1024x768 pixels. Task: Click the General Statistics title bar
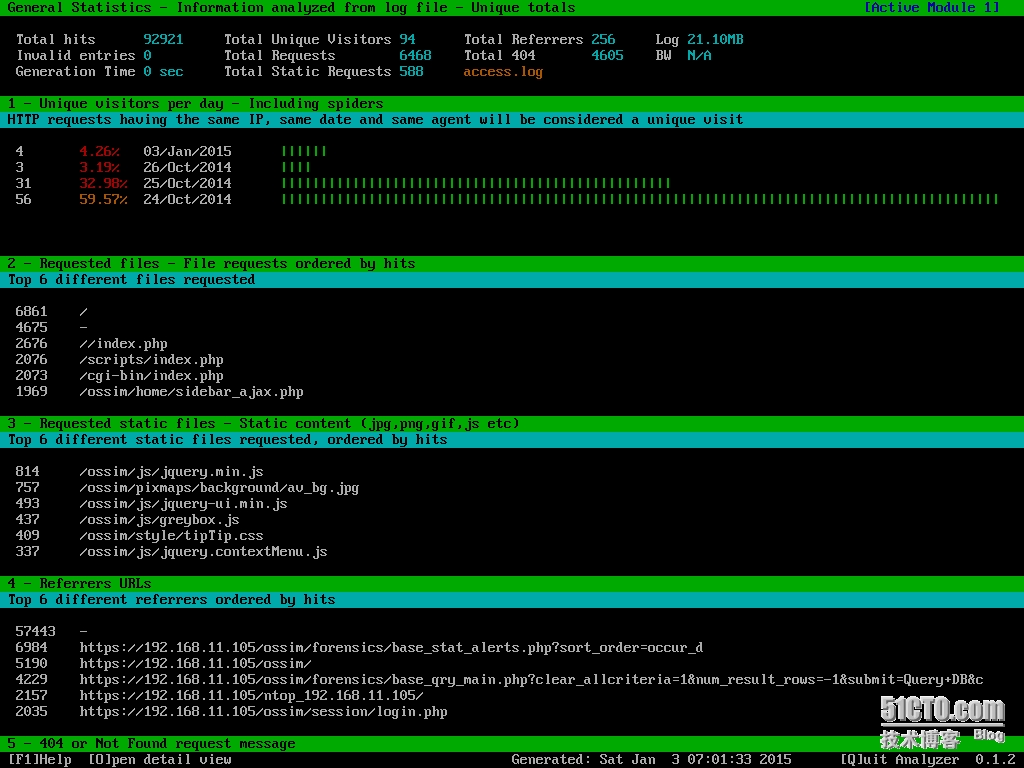pyautogui.click(x=512, y=8)
